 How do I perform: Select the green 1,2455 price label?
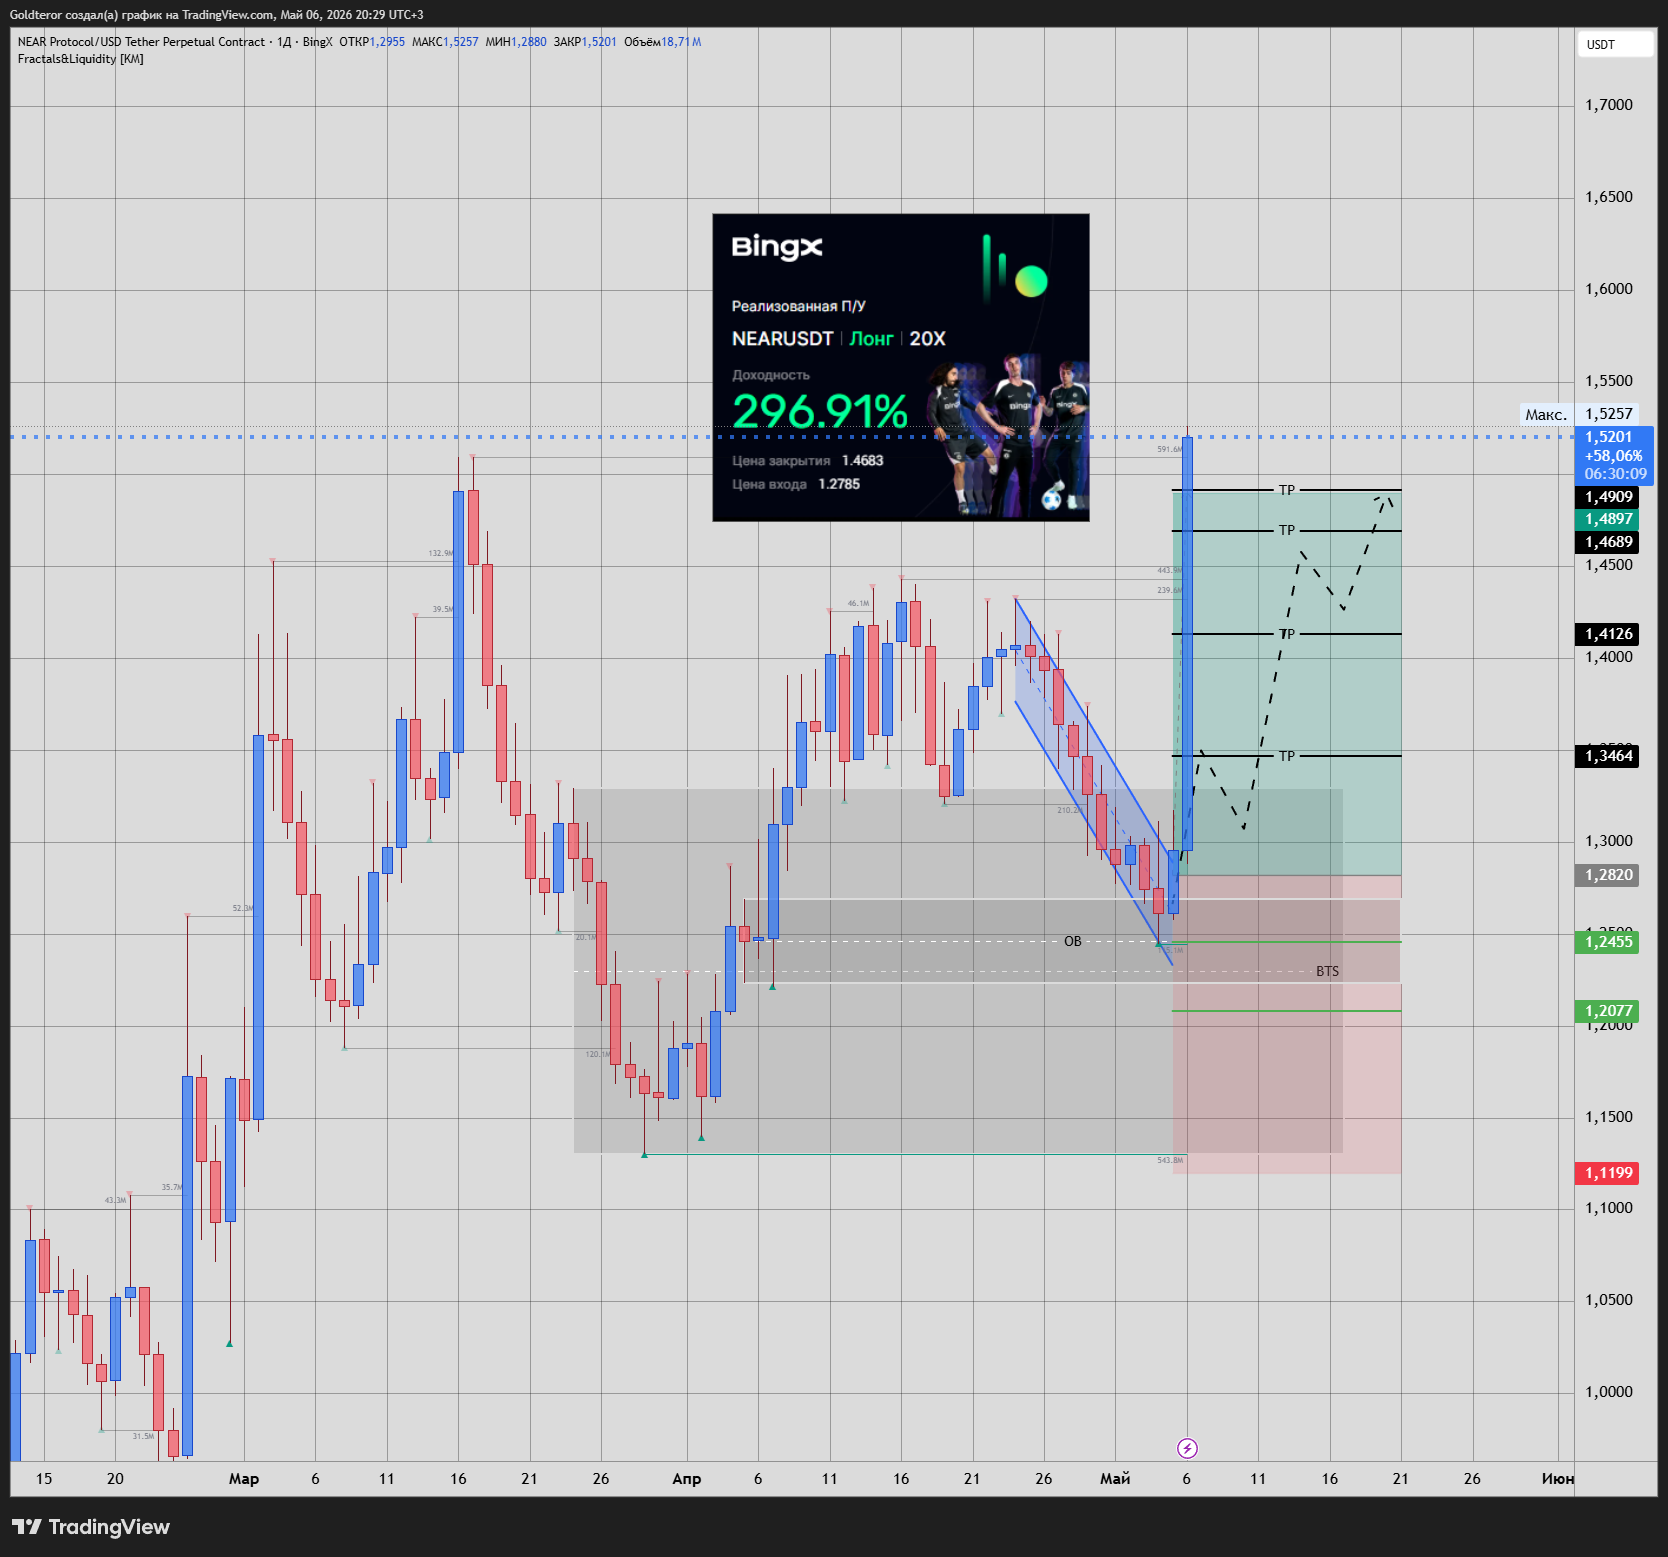coord(1607,942)
